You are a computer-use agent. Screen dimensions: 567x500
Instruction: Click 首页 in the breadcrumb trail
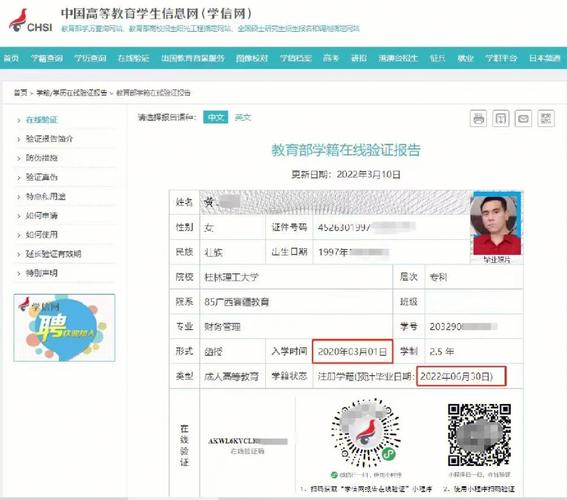click(x=21, y=93)
